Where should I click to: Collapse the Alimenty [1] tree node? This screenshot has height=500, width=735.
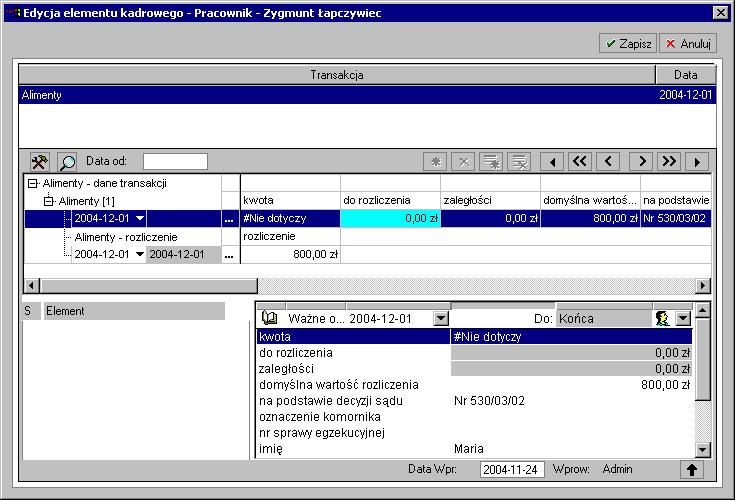[48, 201]
